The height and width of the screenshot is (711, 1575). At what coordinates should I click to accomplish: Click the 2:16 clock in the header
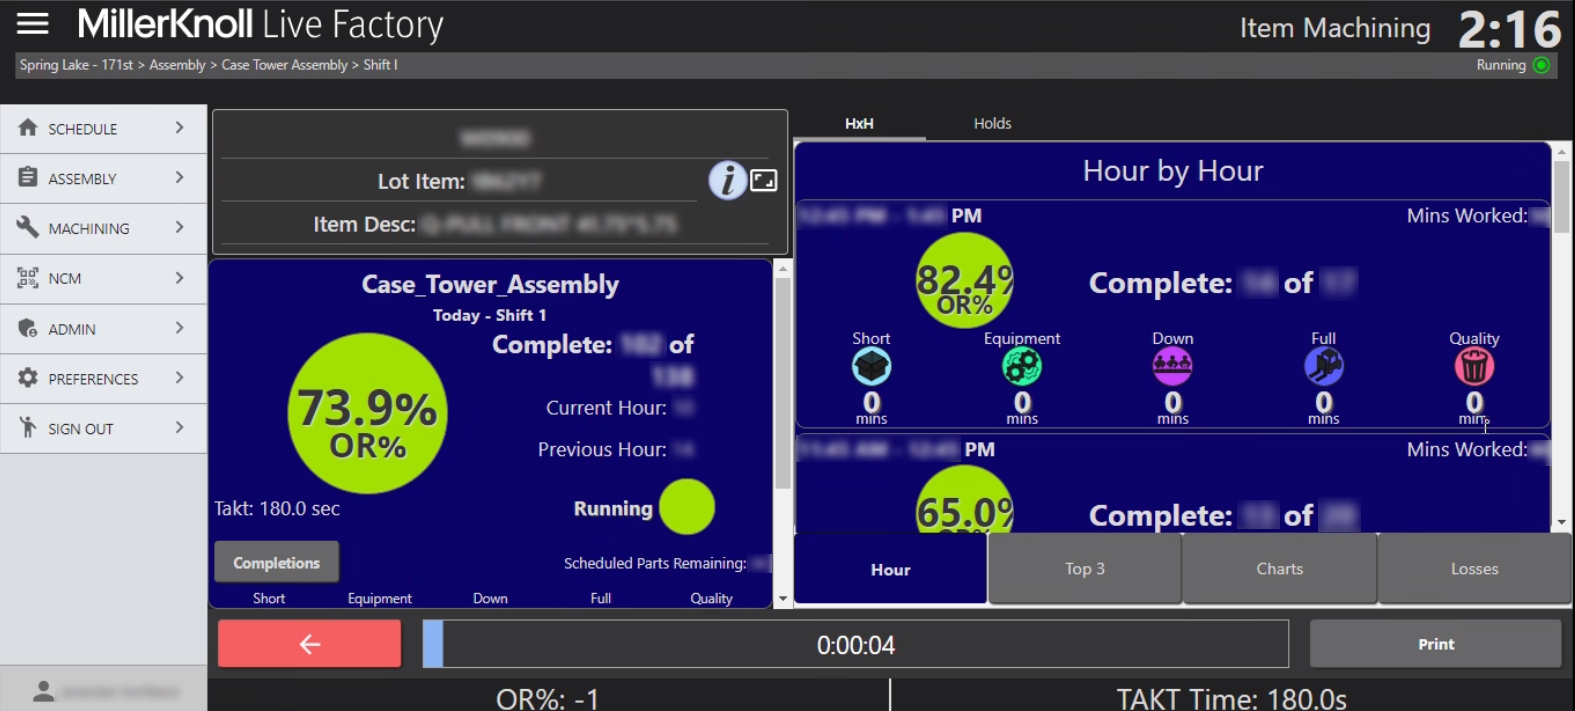pyautogui.click(x=1509, y=29)
